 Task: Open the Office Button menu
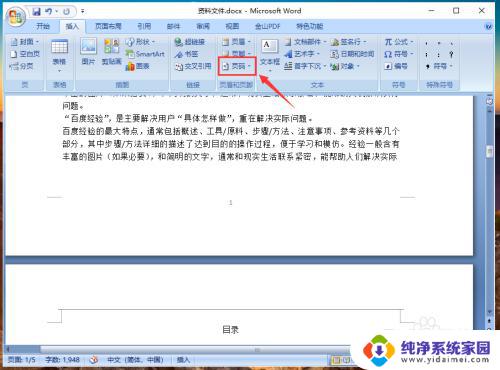click(16, 16)
